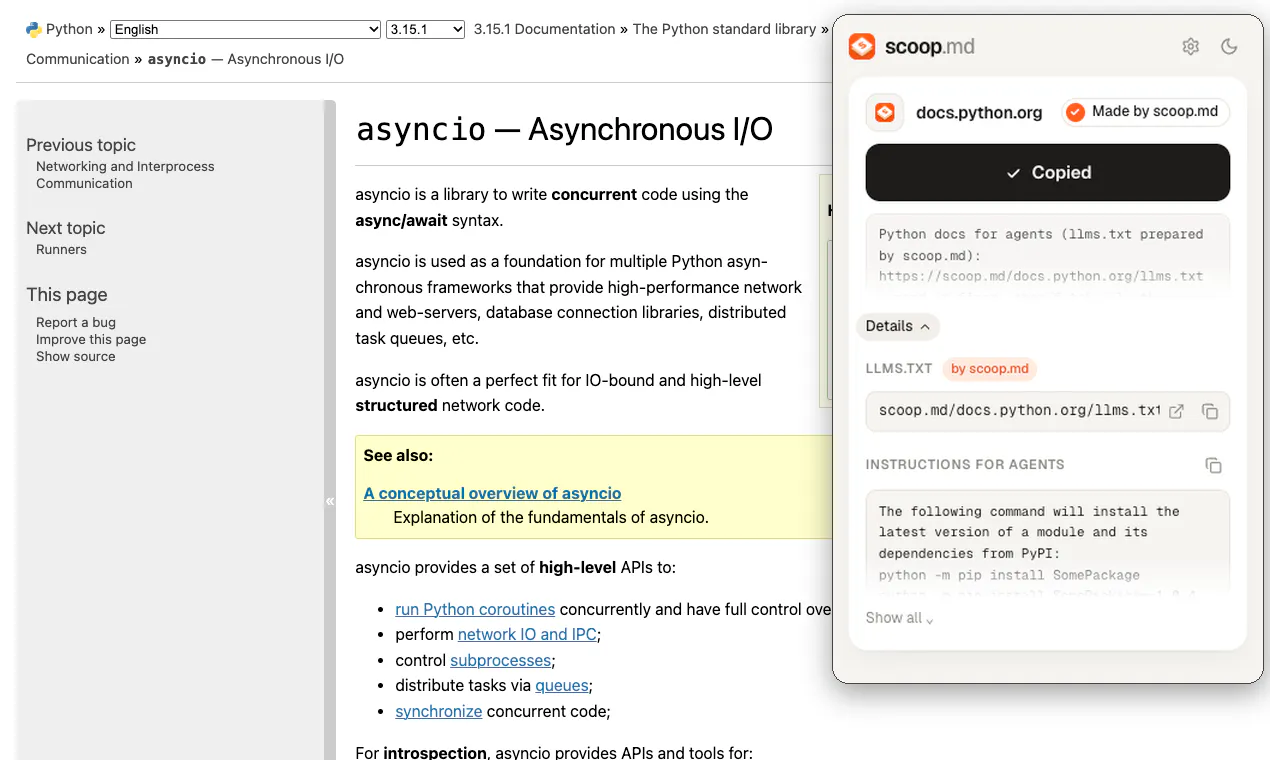This screenshot has height=760, width=1270.
Task: Click the Python logo icon
Action: pyautogui.click(x=34, y=30)
